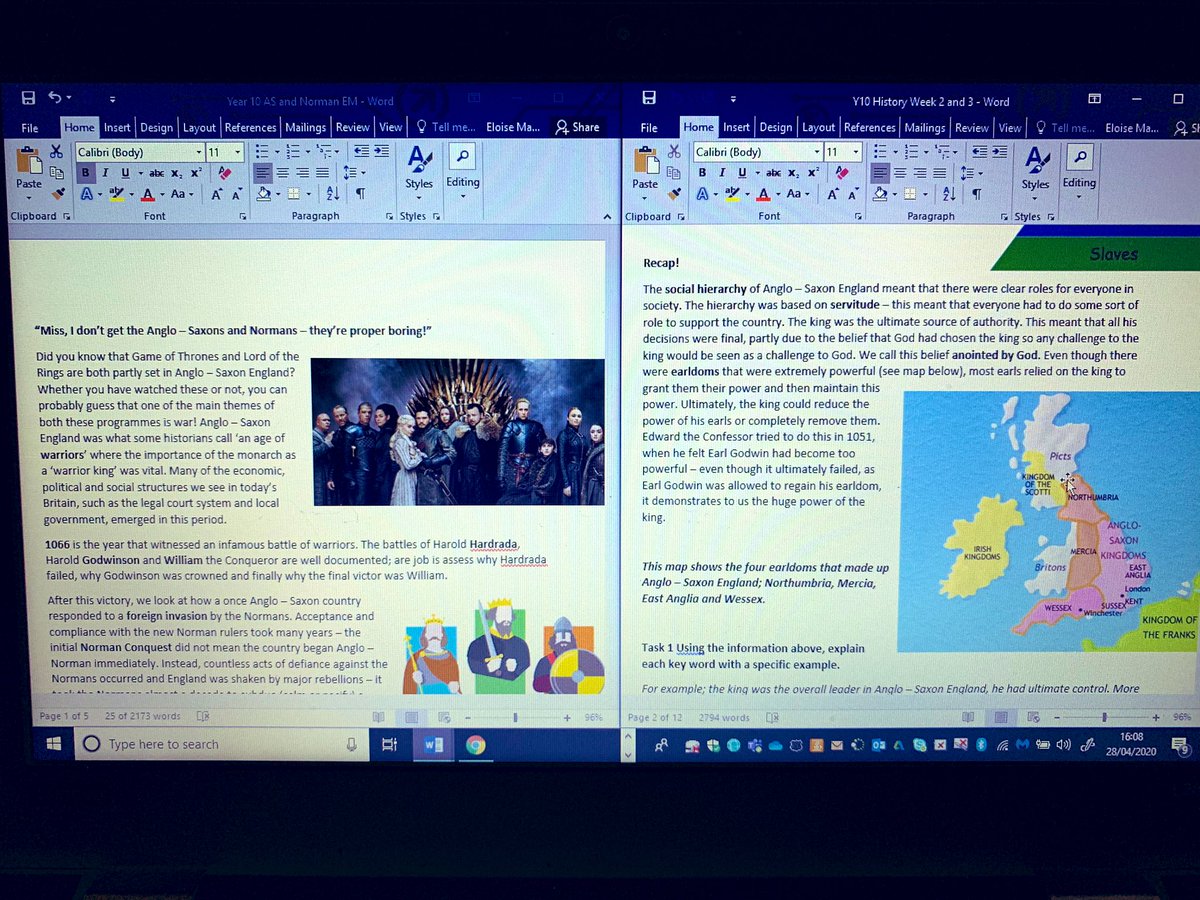Click Format Painter brush in left window
Viewport: 1200px width, 900px height.
[x=57, y=193]
